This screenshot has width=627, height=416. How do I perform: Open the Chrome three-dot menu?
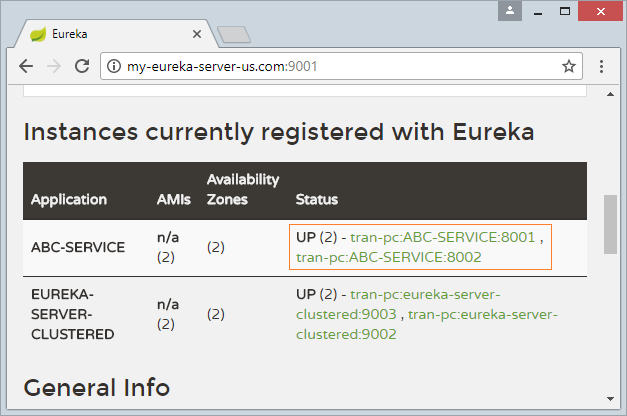(601, 66)
